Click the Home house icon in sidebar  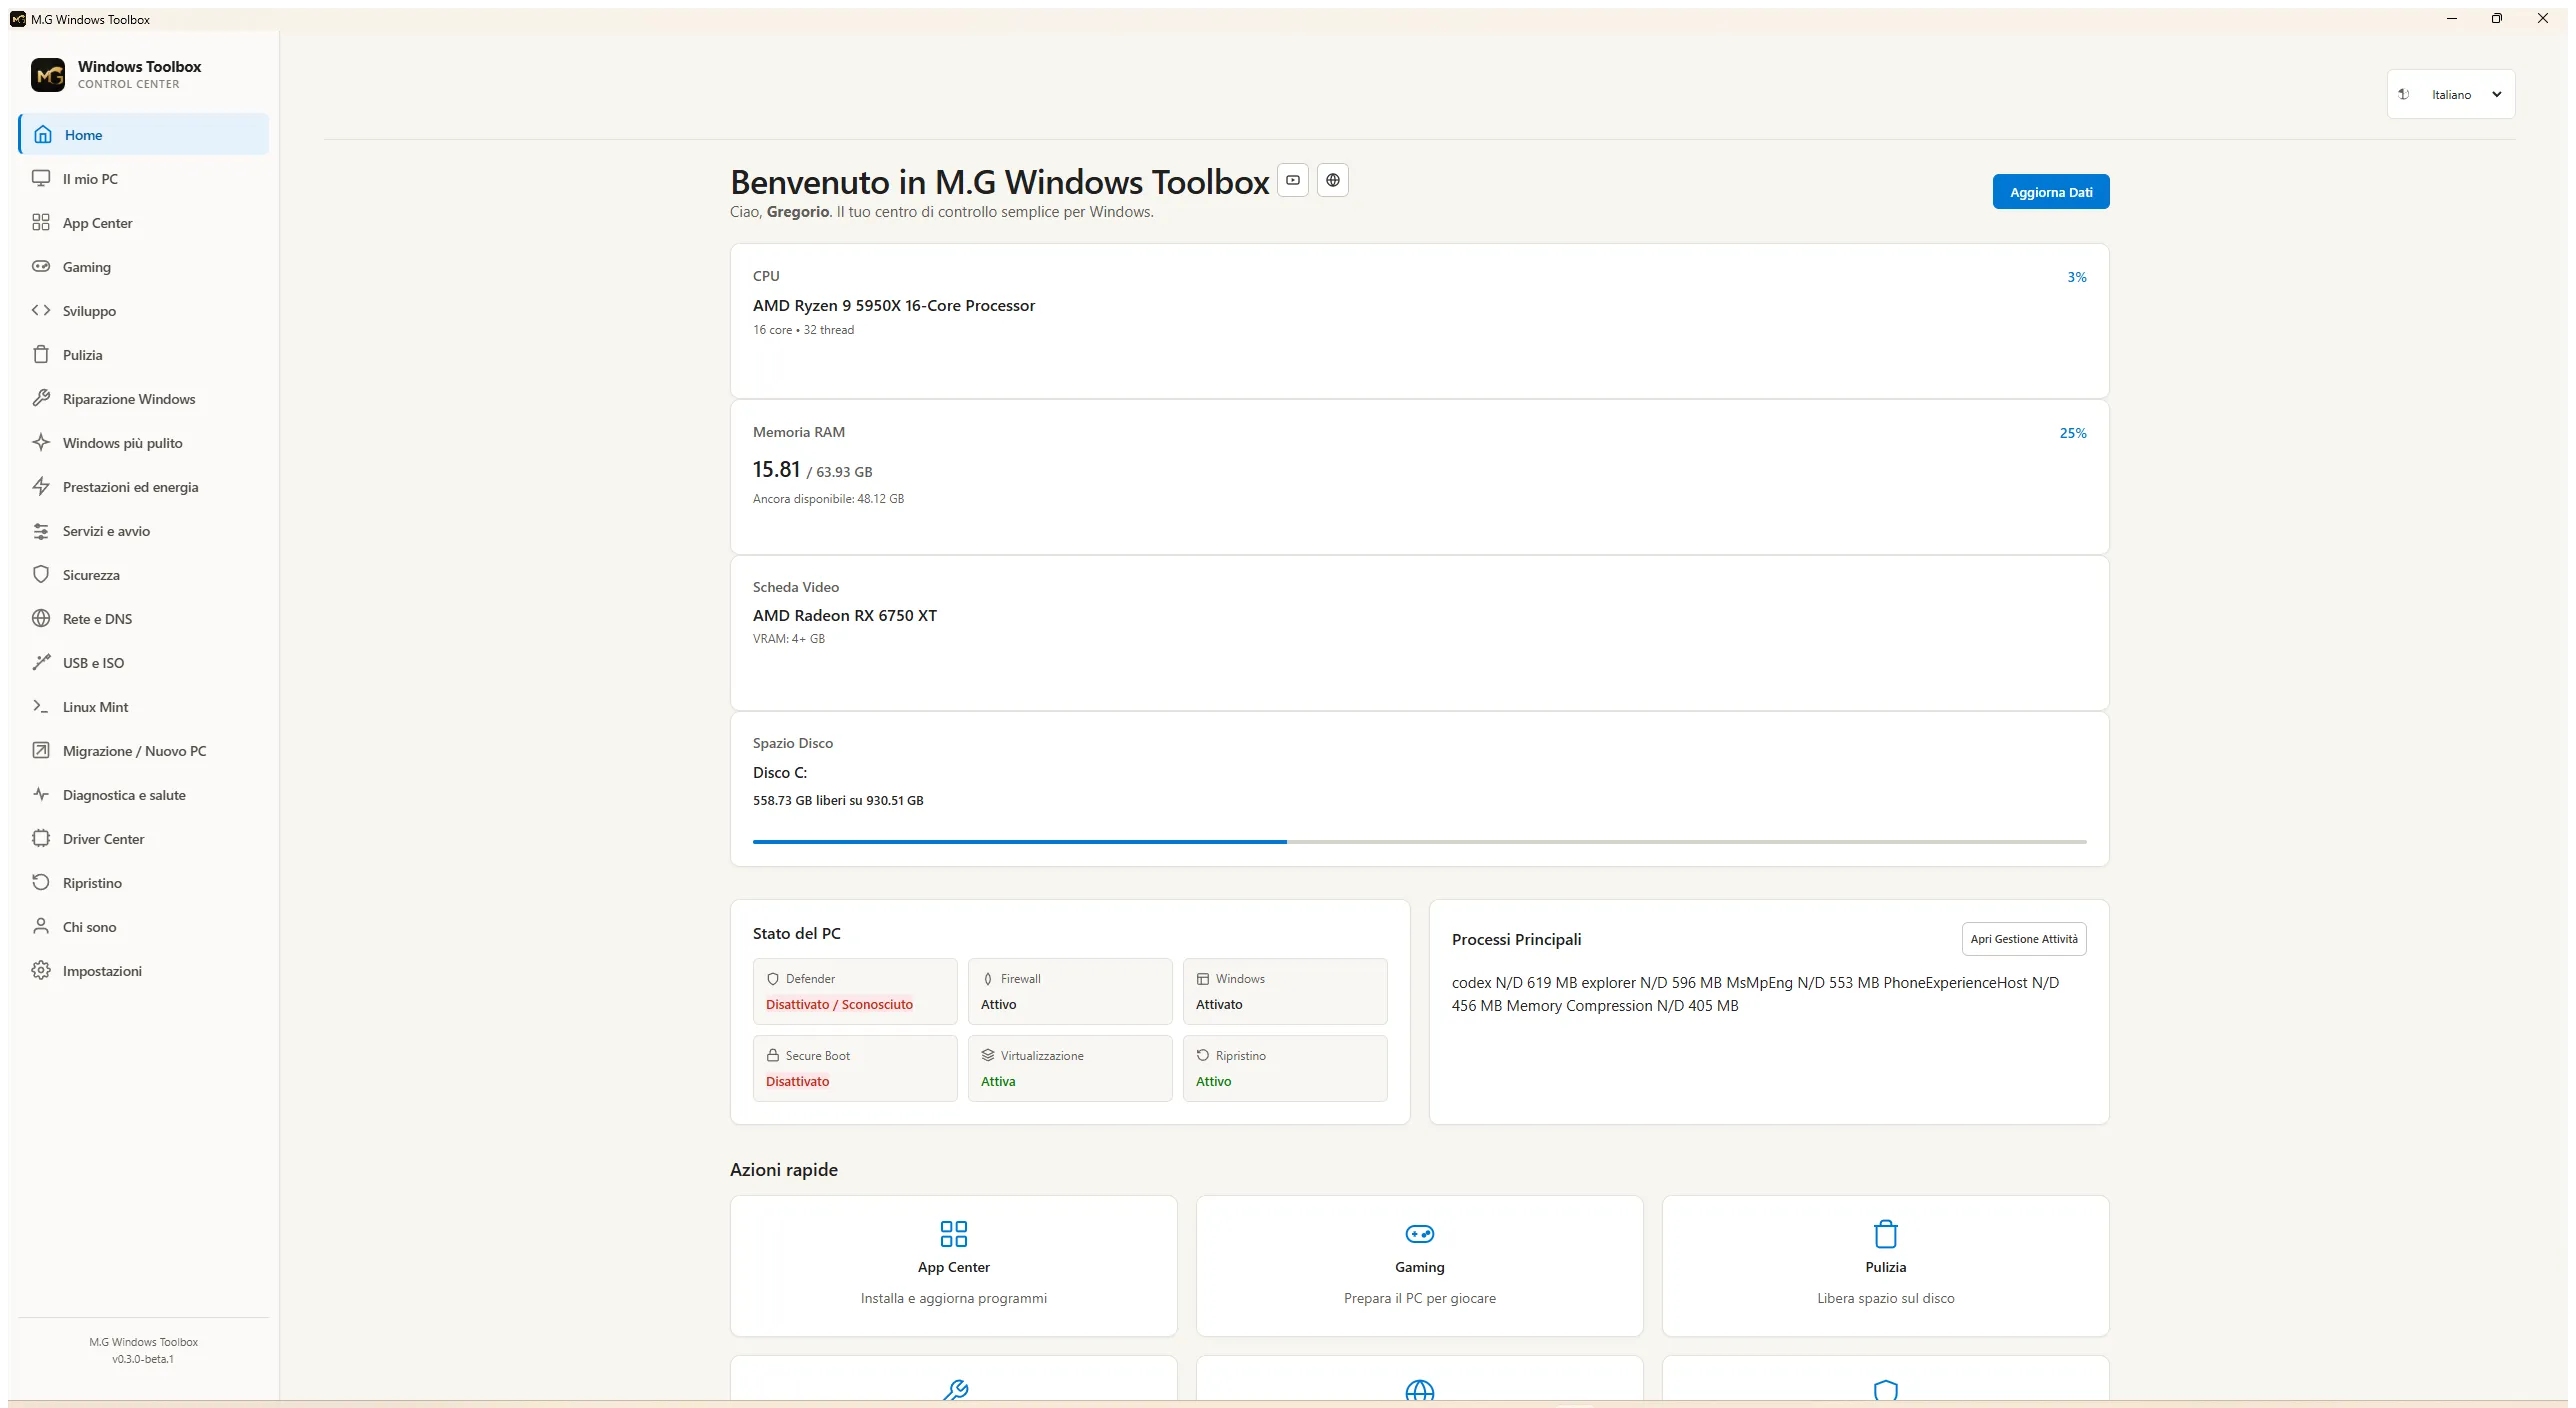(43, 134)
